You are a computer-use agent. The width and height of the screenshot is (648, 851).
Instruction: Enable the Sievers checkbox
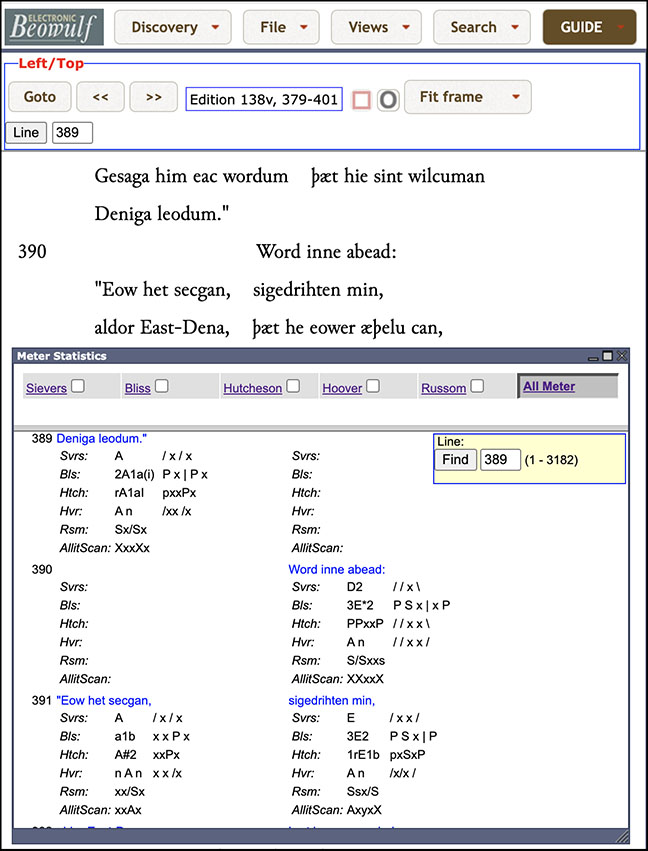click(78, 385)
